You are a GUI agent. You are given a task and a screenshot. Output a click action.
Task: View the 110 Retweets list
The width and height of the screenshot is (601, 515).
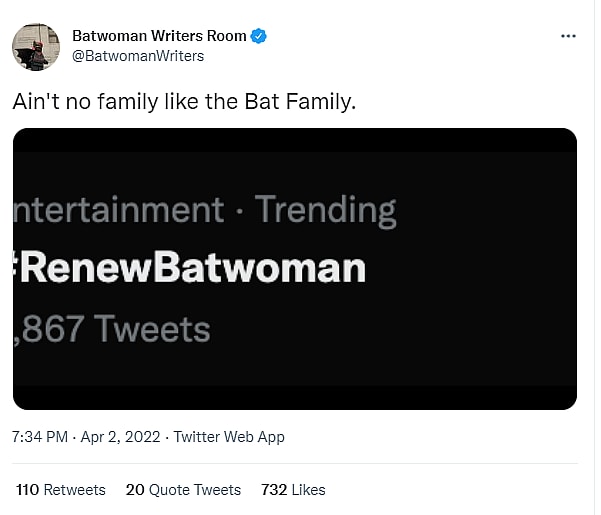tap(60, 490)
